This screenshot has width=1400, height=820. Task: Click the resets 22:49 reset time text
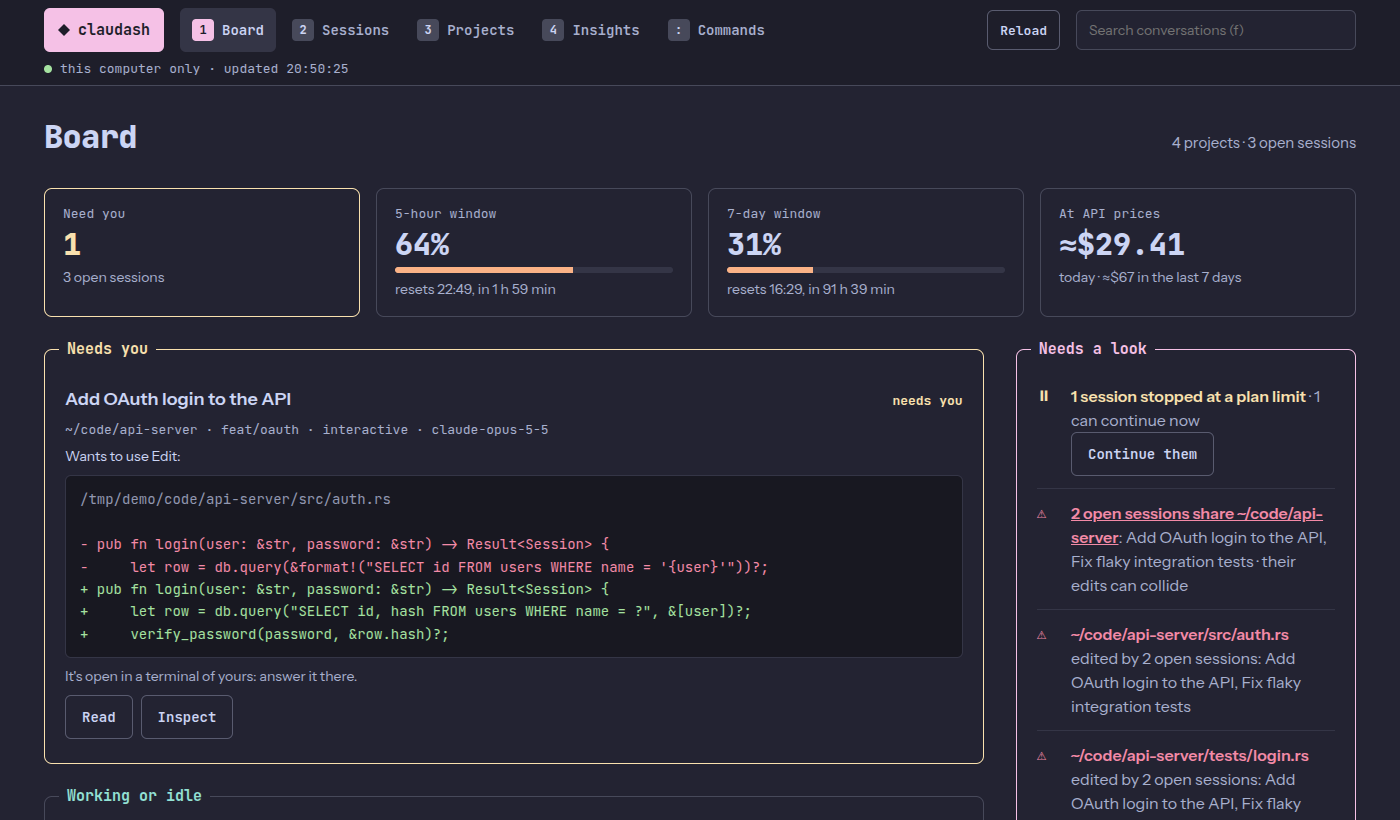point(475,289)
